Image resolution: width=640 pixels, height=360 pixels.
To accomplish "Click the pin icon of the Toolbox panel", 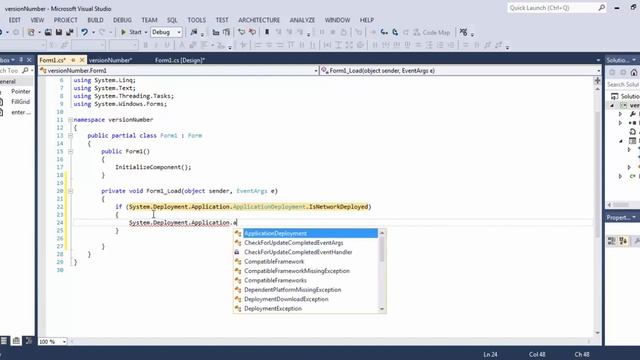I will pyautogui.click(x=21, y=60).
